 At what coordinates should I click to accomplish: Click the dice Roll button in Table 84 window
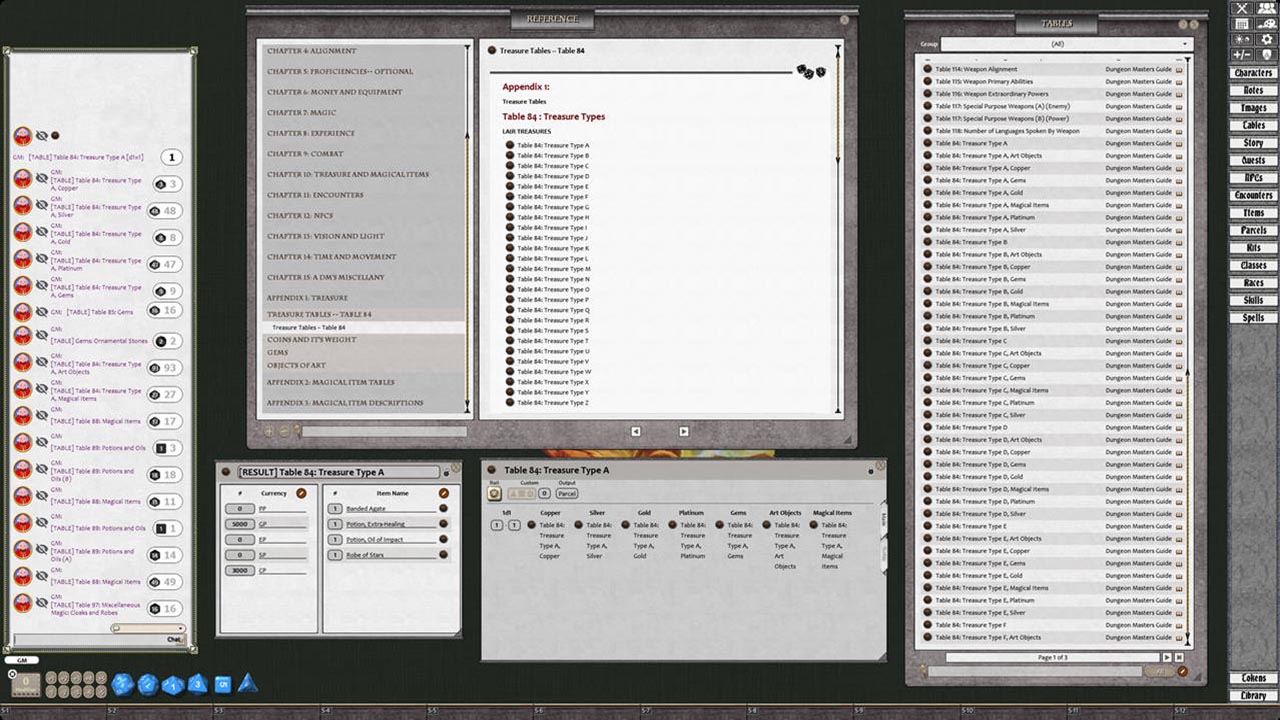493,493
